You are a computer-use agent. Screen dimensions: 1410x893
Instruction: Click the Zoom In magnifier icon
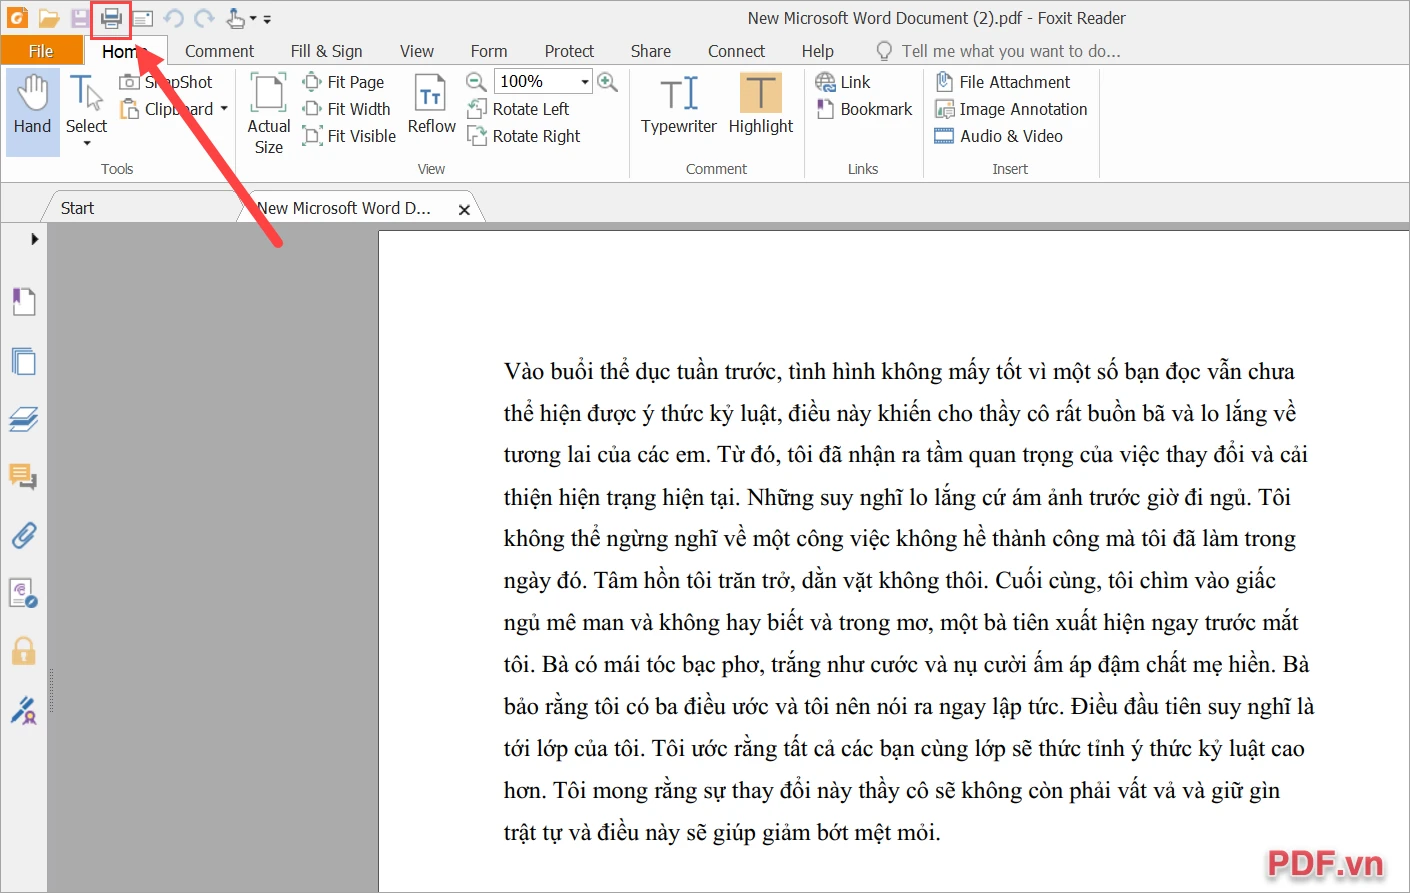tap(607, 82)
